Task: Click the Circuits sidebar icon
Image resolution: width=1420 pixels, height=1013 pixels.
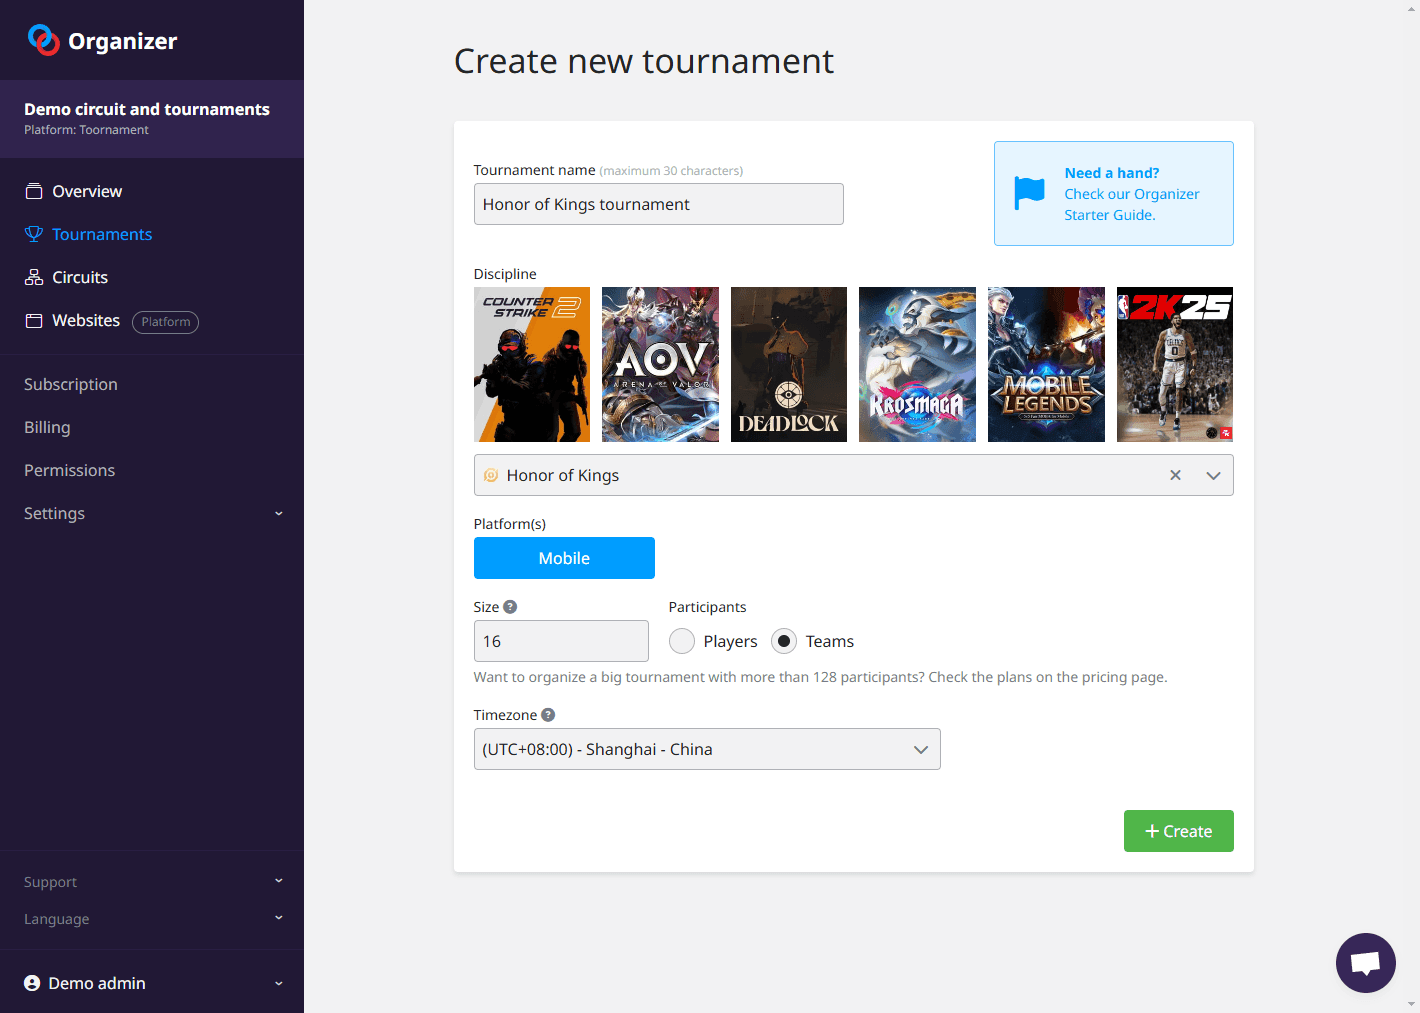Action: pos(34,277)
